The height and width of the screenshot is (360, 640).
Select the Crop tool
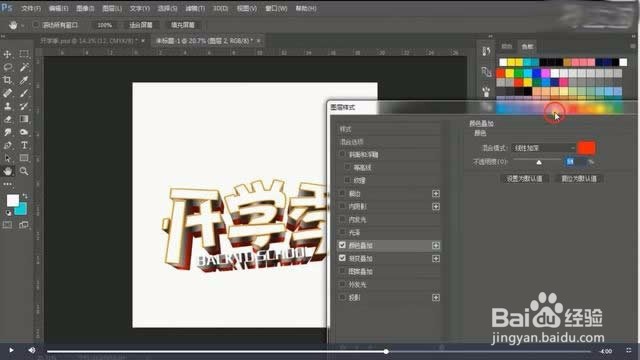[x=7, y=80]
